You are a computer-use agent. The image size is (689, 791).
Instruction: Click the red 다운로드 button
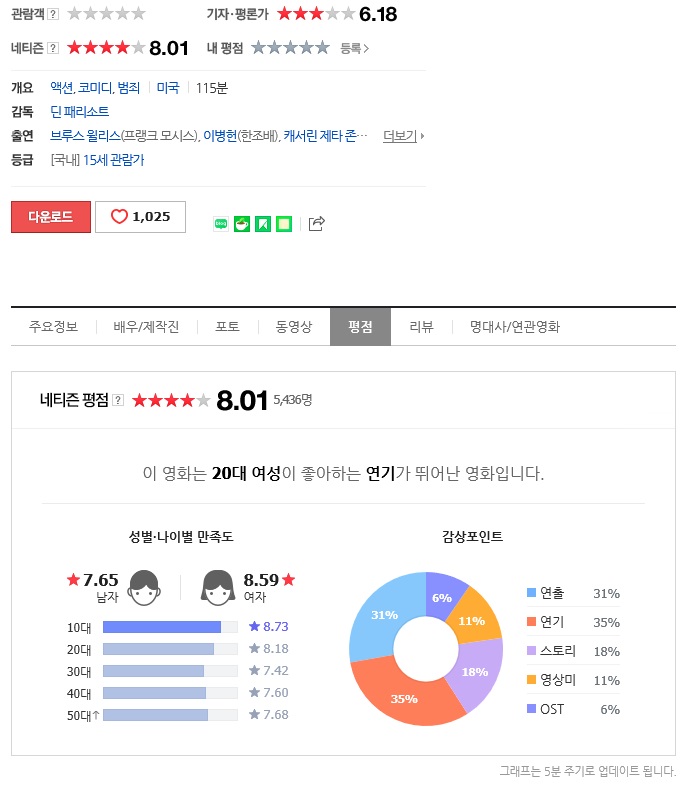pos(51,217)
